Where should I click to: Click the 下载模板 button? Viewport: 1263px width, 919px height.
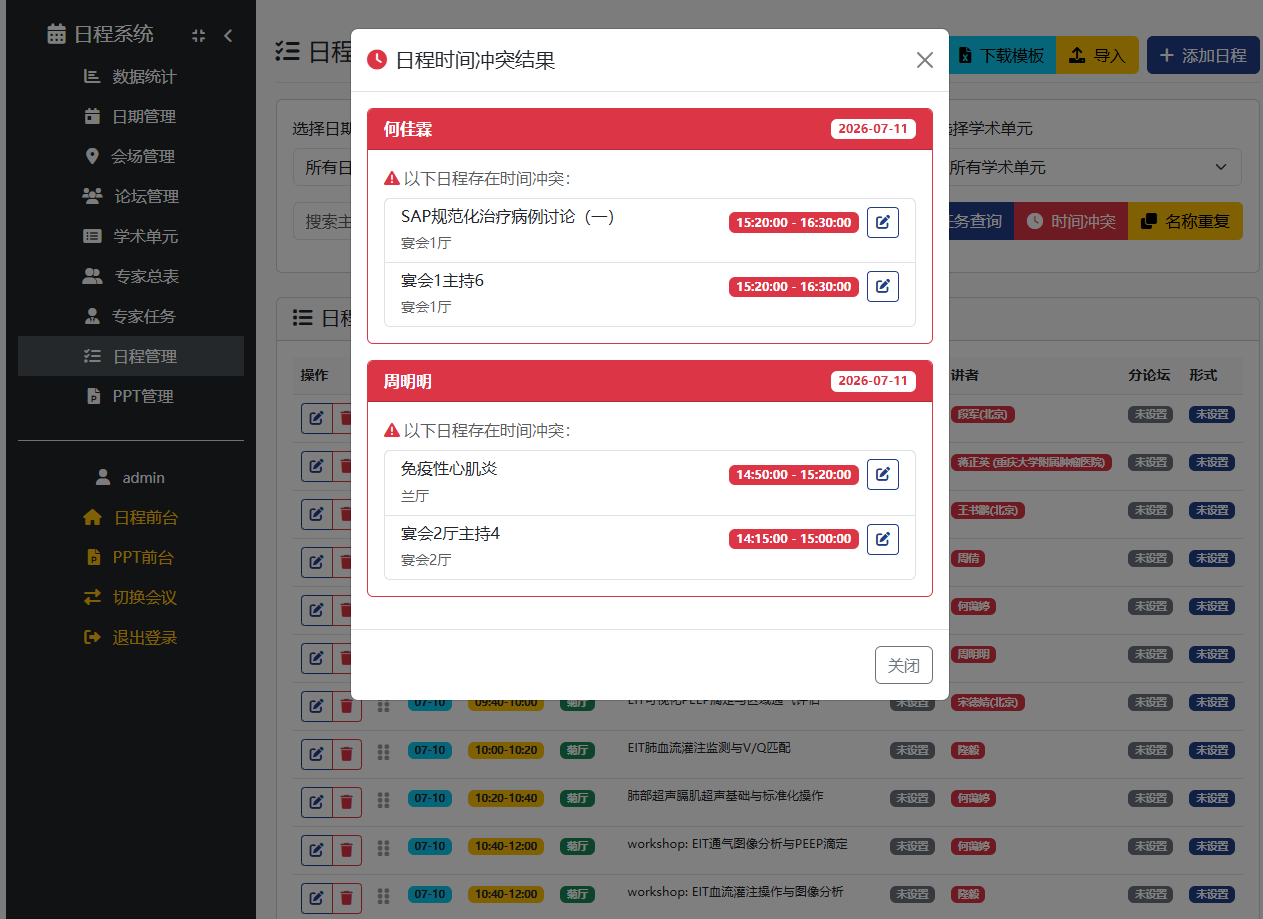pyautogui.click(x=1002, y=55)
